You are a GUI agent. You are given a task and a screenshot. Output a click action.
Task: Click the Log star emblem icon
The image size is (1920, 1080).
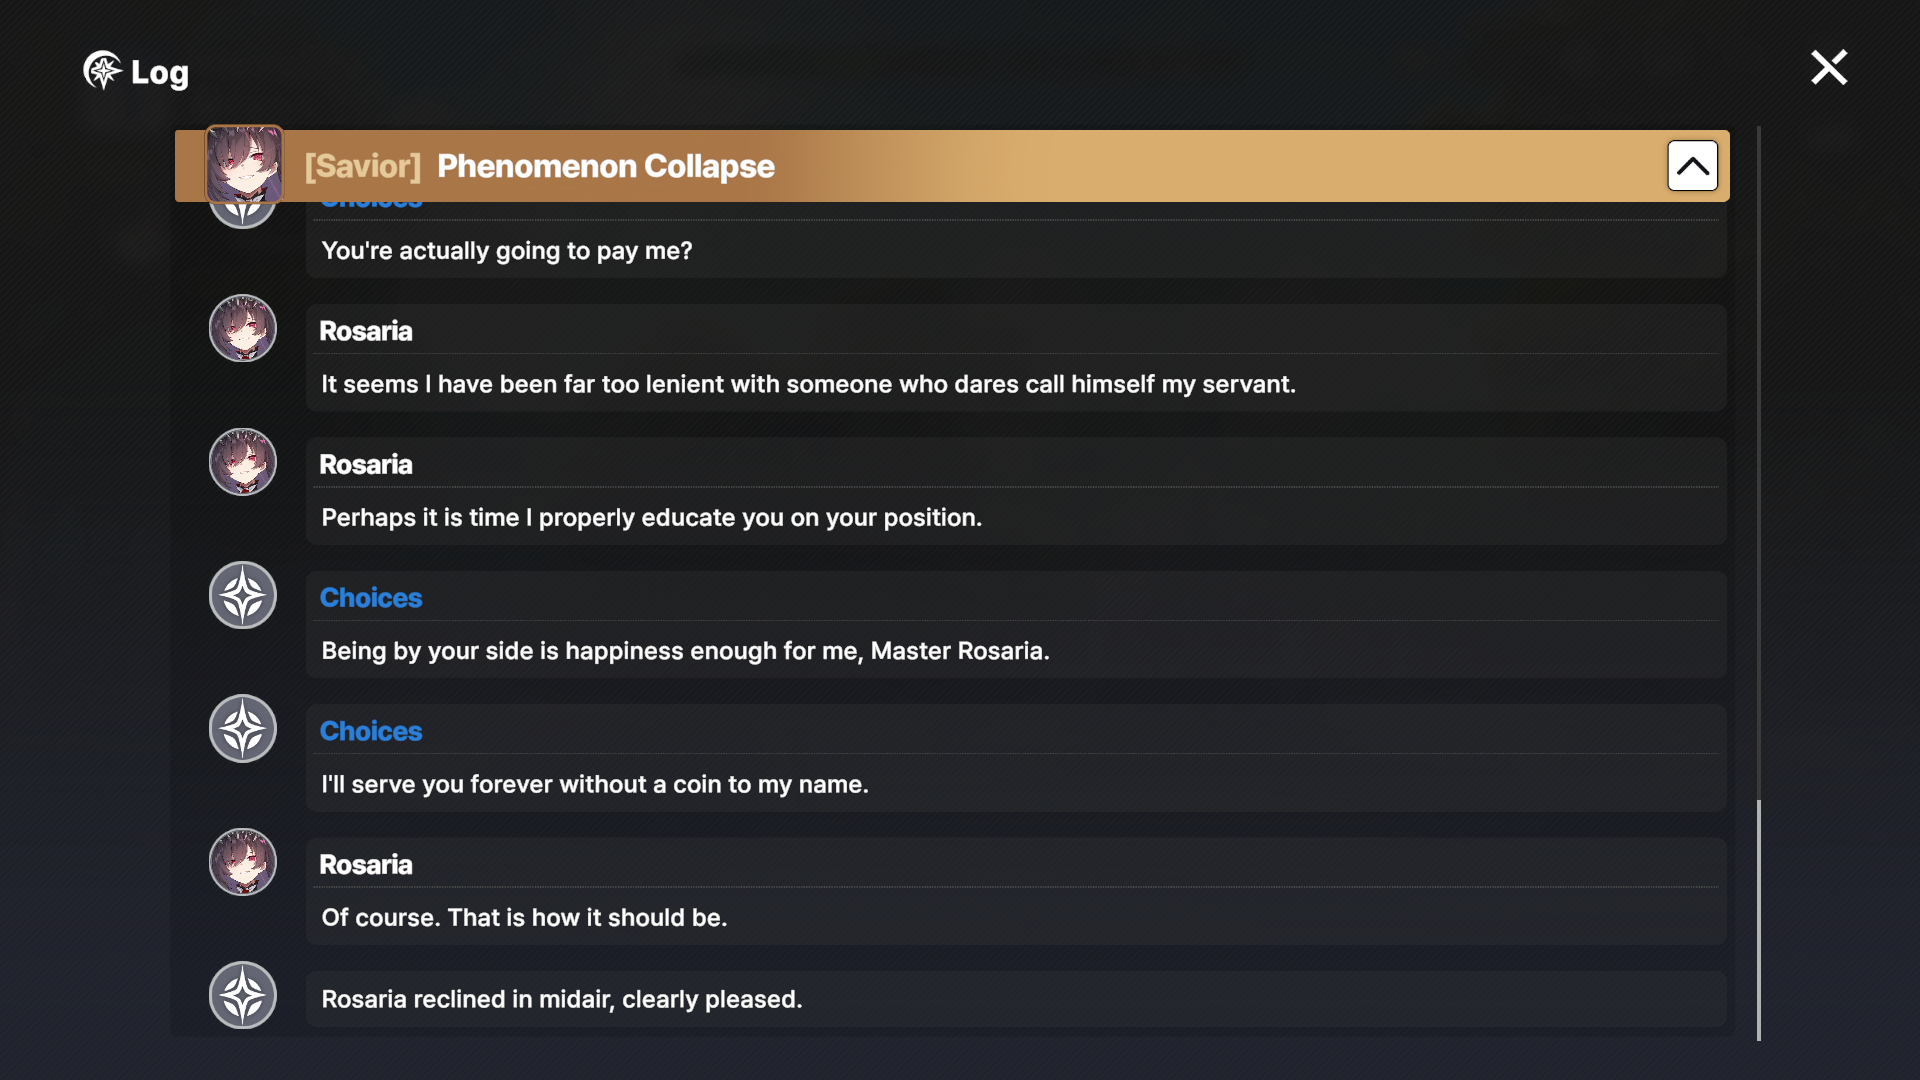click(102, 71)
